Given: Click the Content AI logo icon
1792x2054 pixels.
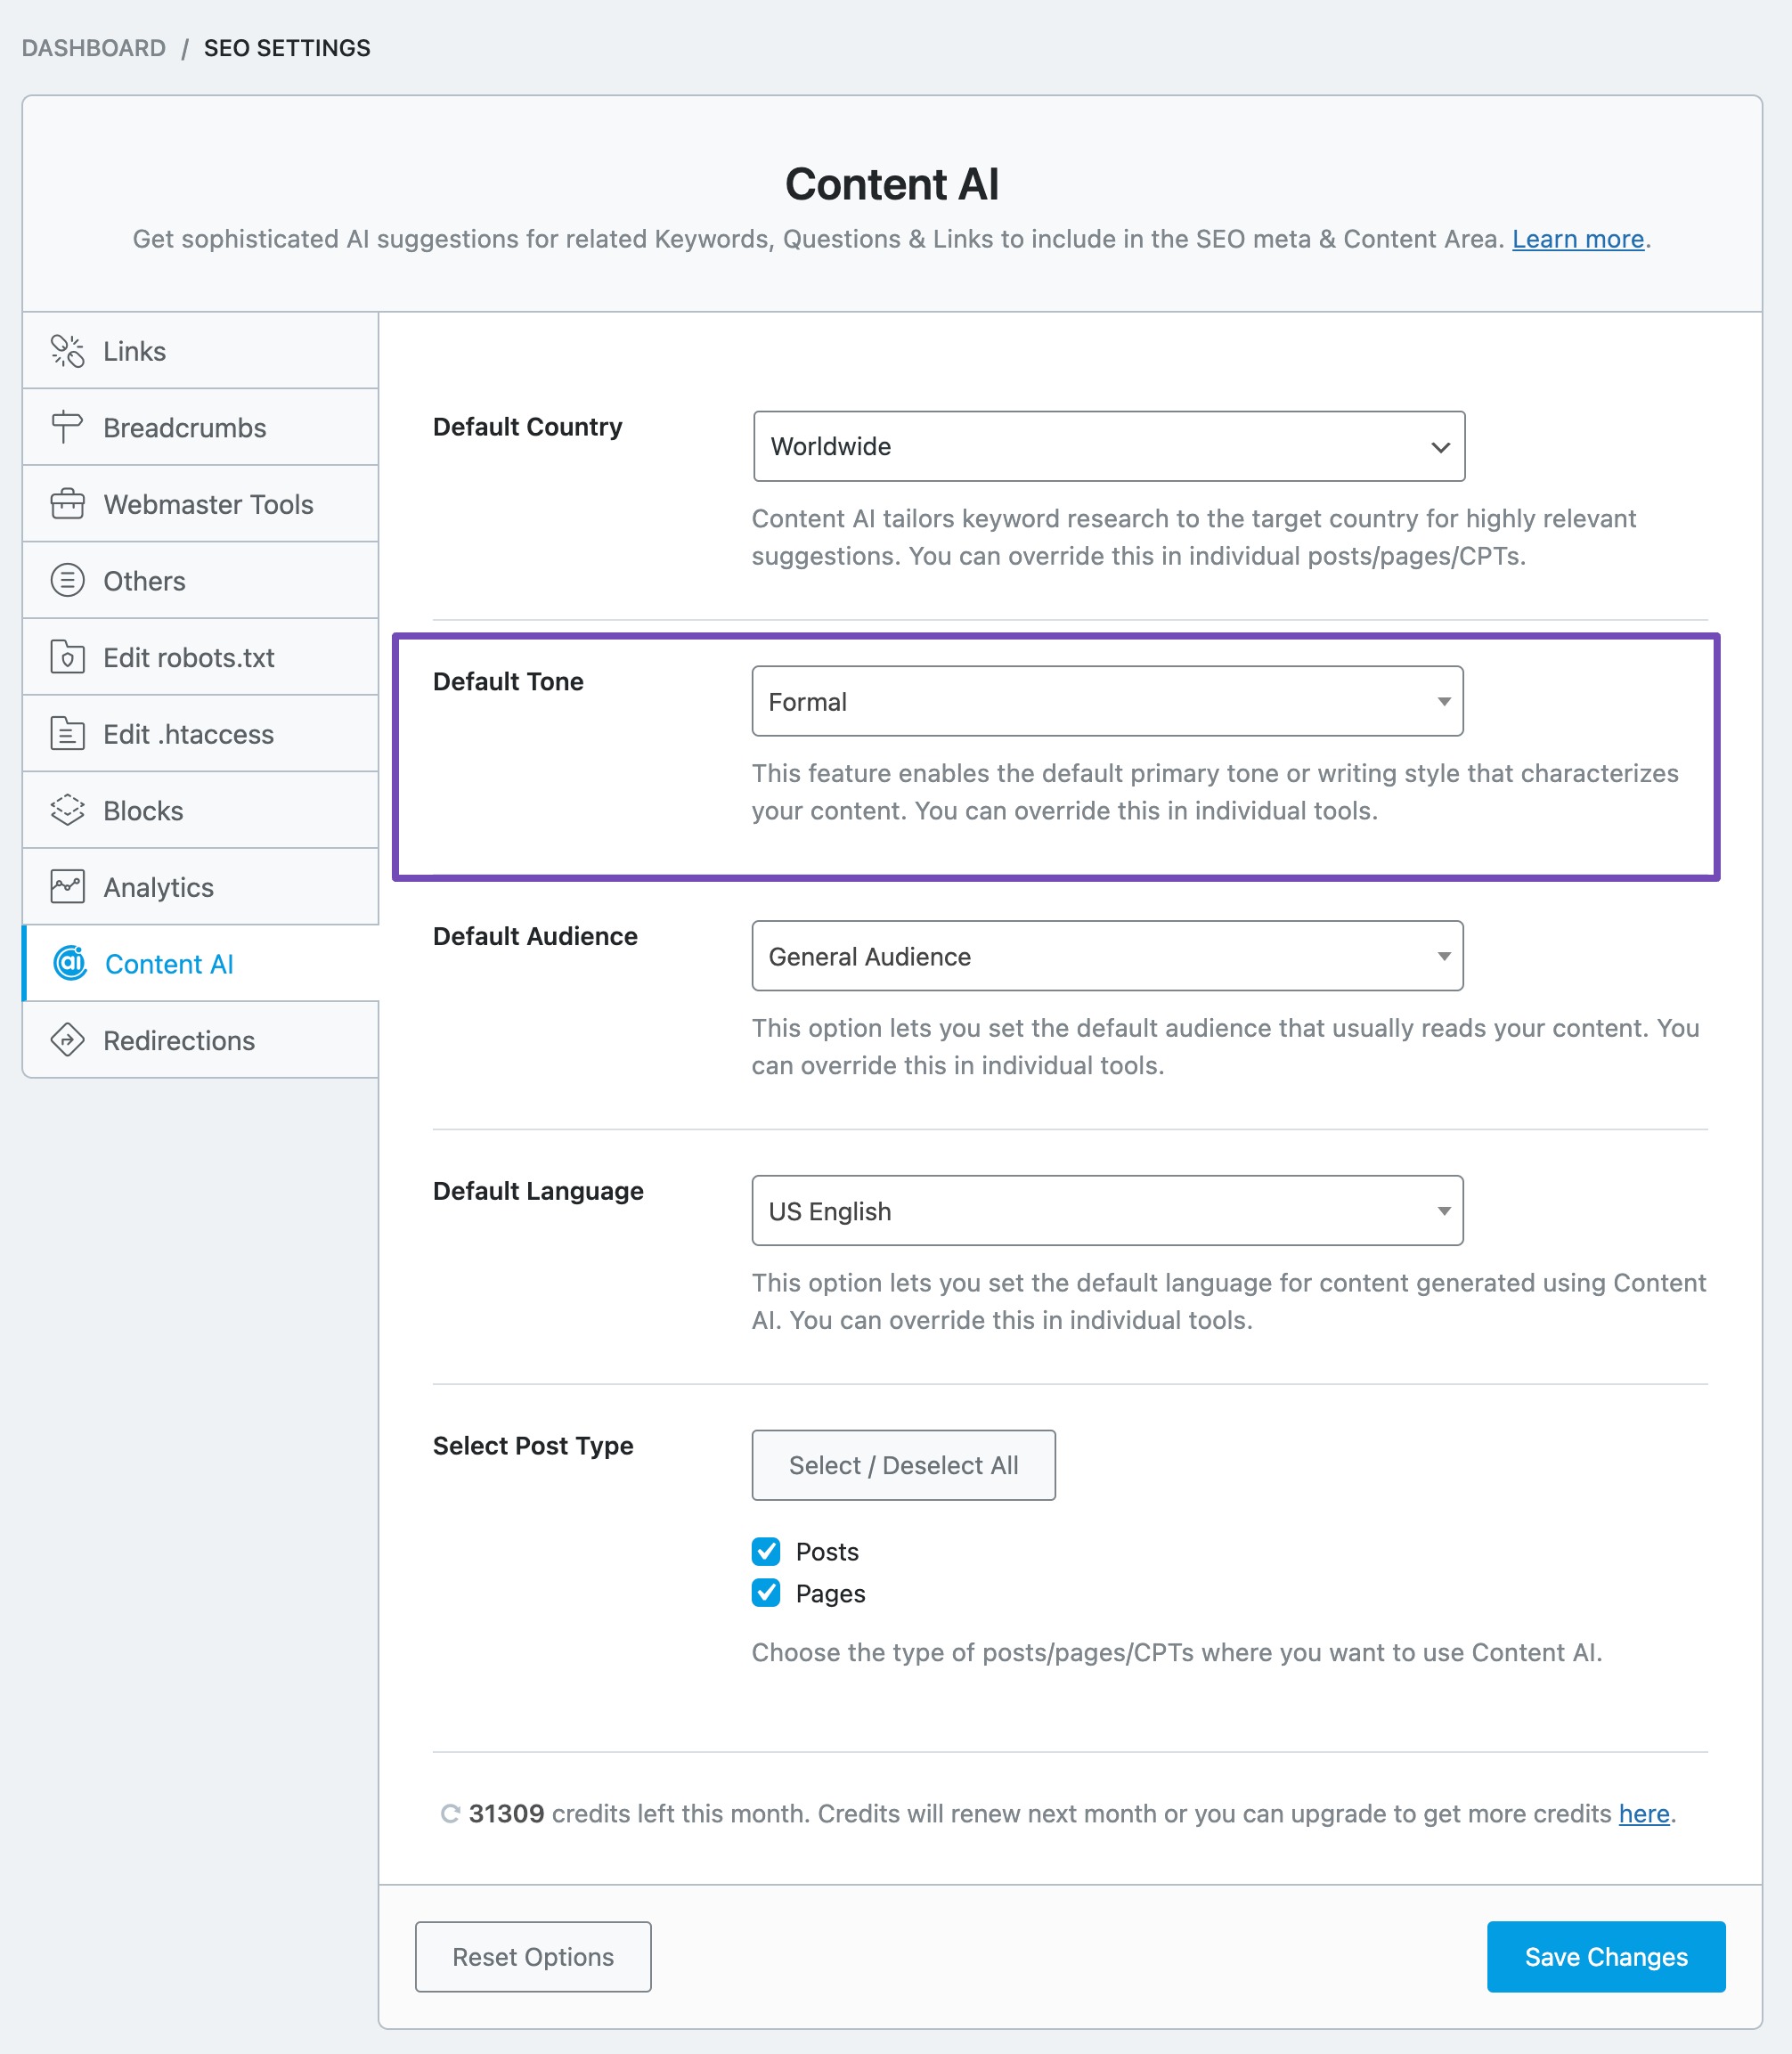Looking at the screenshot, I should (70, 963).
